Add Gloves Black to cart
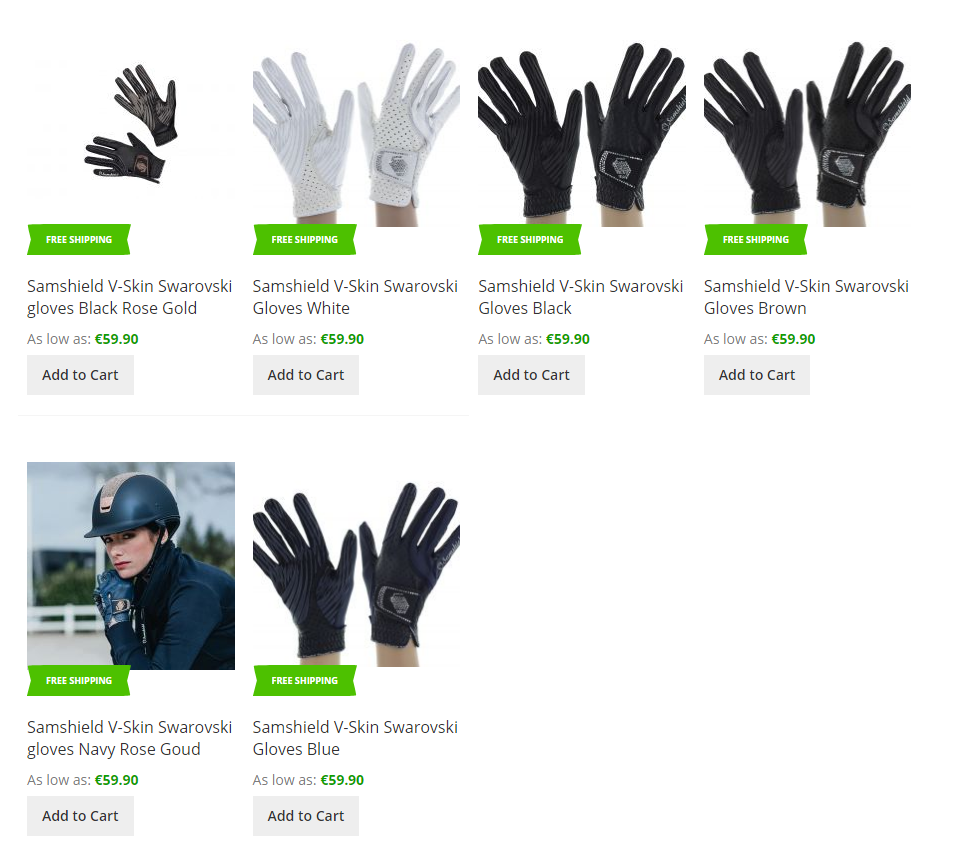Screen dimensions: 955x844 [531, 375]
